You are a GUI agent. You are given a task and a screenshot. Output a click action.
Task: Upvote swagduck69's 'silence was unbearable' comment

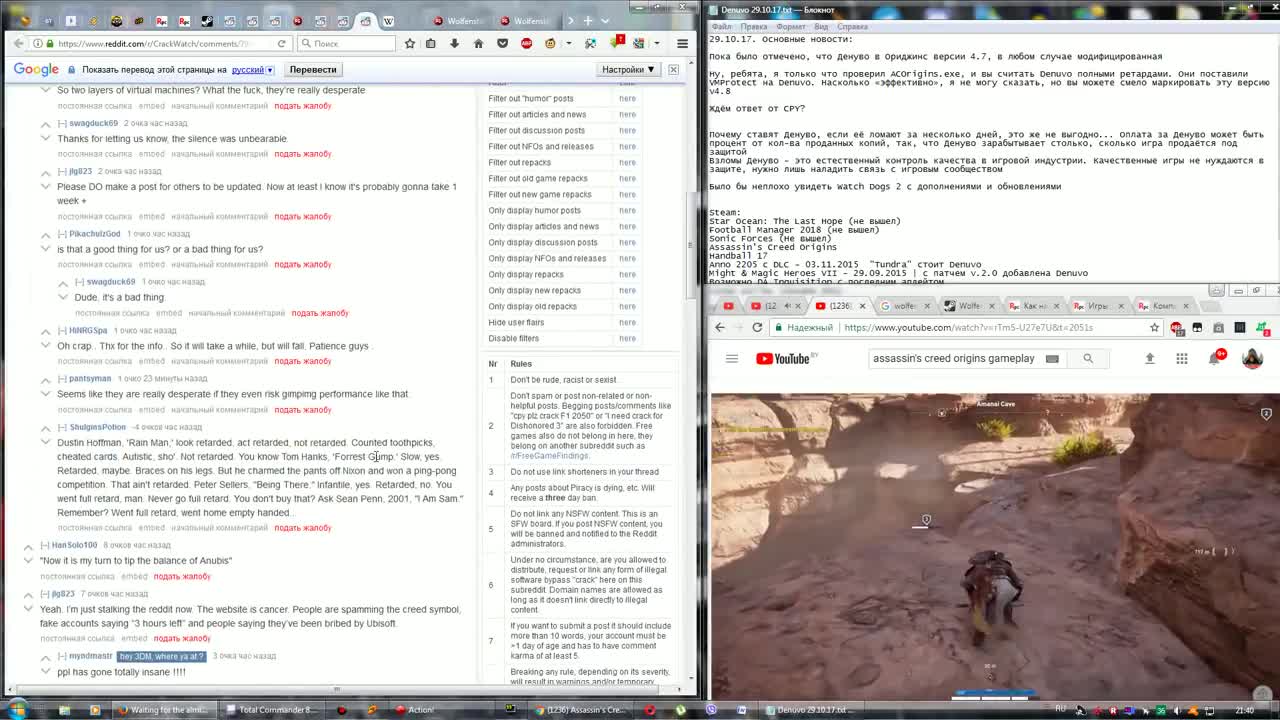pos(46,124)
